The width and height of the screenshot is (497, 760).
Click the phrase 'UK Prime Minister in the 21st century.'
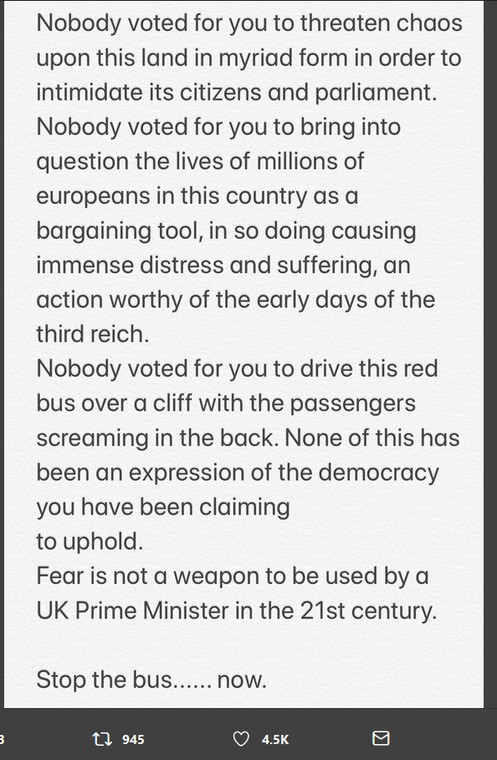click(x=237, y=611)
